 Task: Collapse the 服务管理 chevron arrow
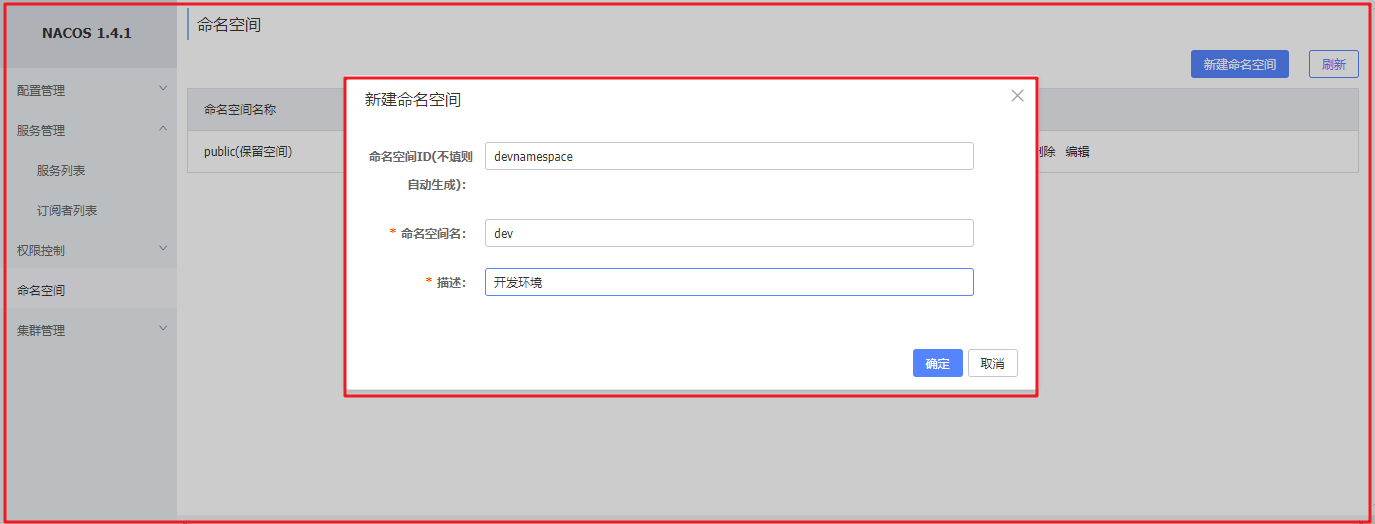click(x=163, y=128)
